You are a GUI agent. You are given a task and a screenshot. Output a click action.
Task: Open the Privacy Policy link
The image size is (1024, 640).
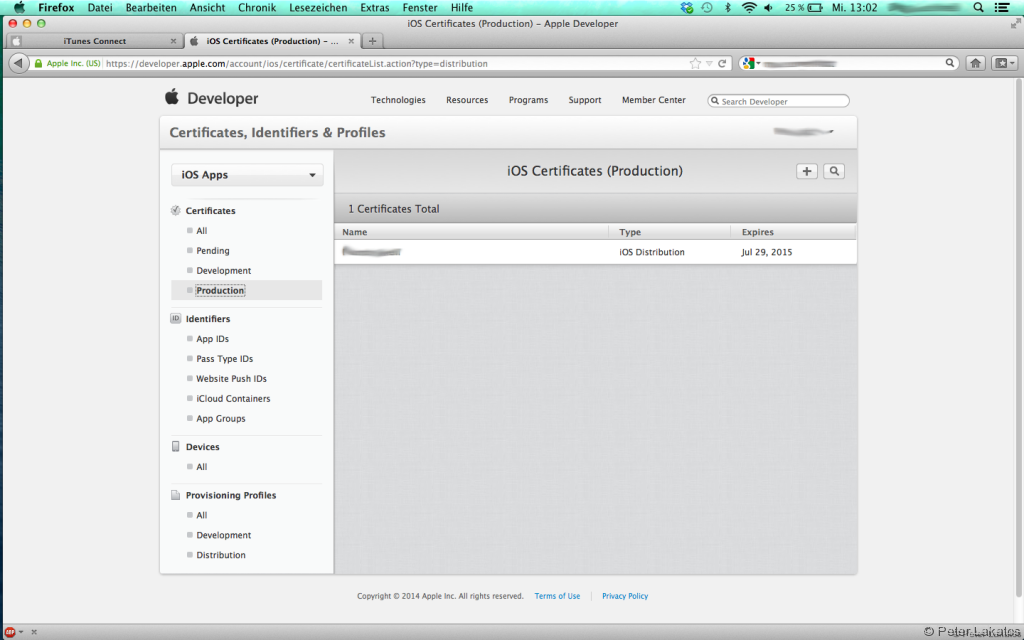point(625,596)
